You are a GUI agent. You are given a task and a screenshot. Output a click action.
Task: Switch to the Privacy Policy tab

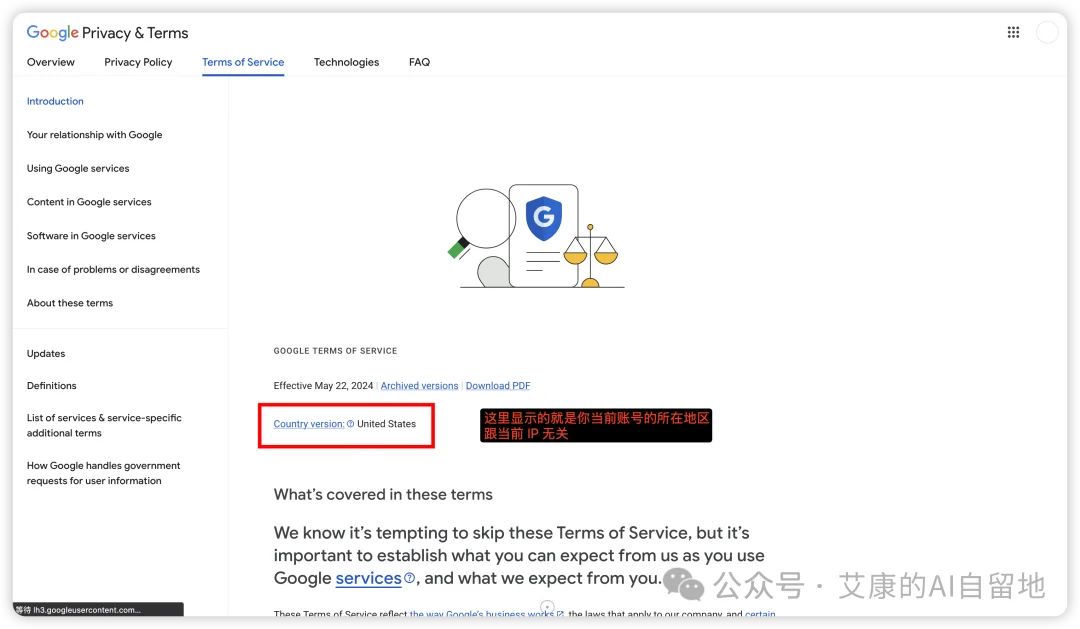[138, 62]
